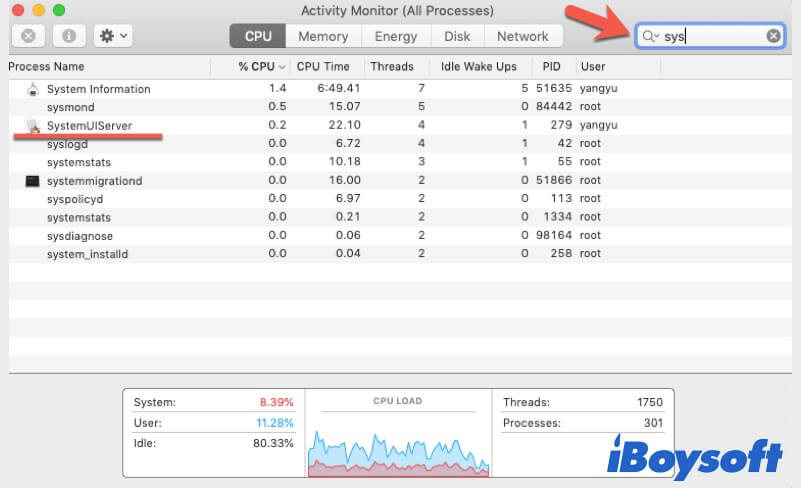Viewport: 801px width, 488px height.
Task: Select the sysmond process row
Action: pyautogui.click(x=300, y=107)
